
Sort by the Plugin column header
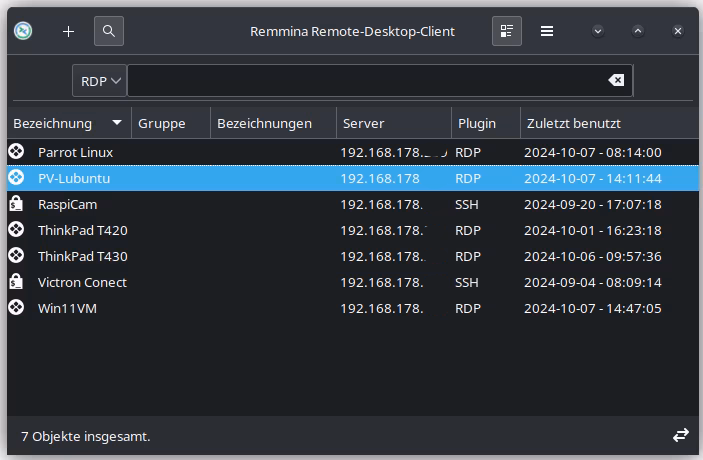(x=486, y=123)
